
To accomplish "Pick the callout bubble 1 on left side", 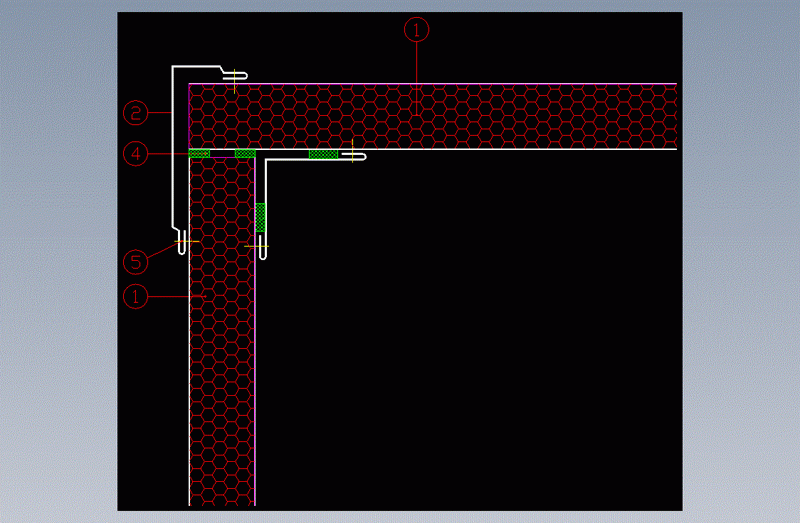I will coord(137,297).
